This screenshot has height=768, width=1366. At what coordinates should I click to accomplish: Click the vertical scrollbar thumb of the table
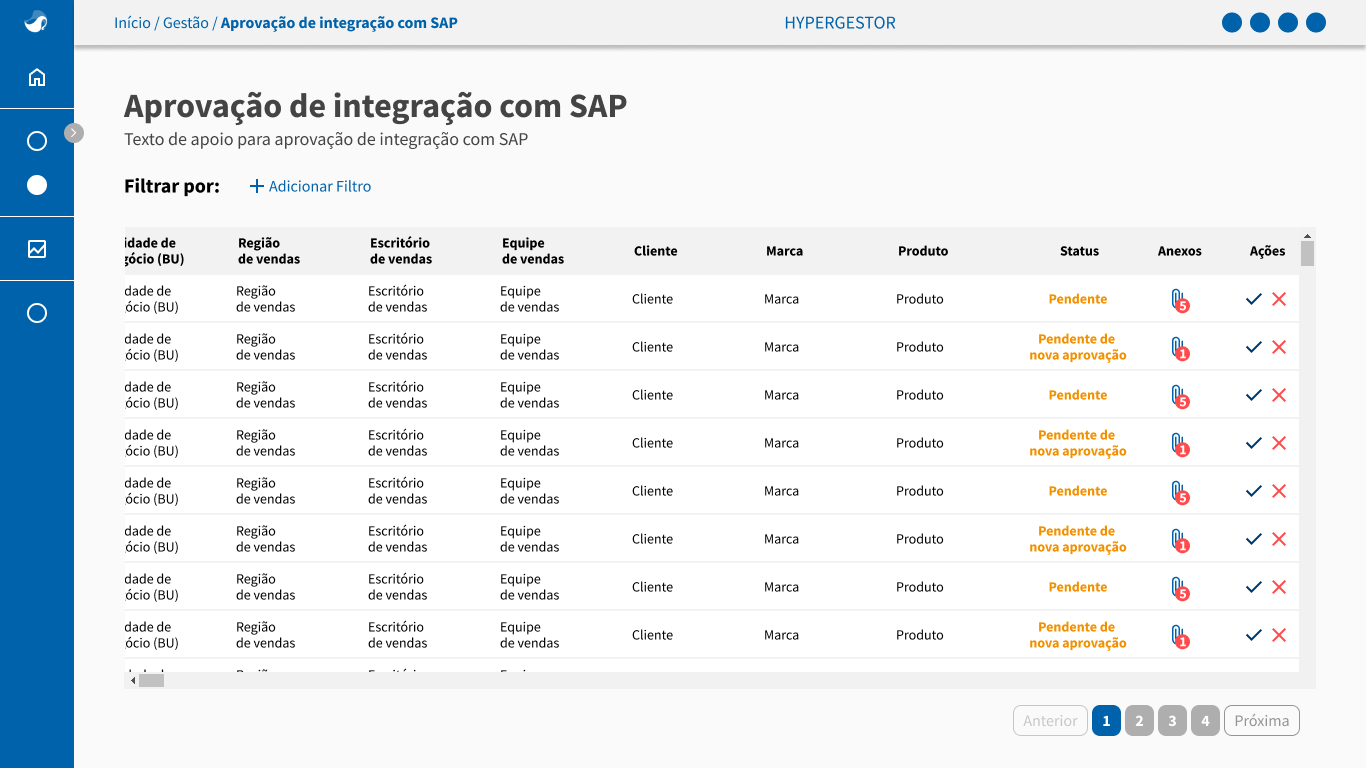[x=1307, y=254]
